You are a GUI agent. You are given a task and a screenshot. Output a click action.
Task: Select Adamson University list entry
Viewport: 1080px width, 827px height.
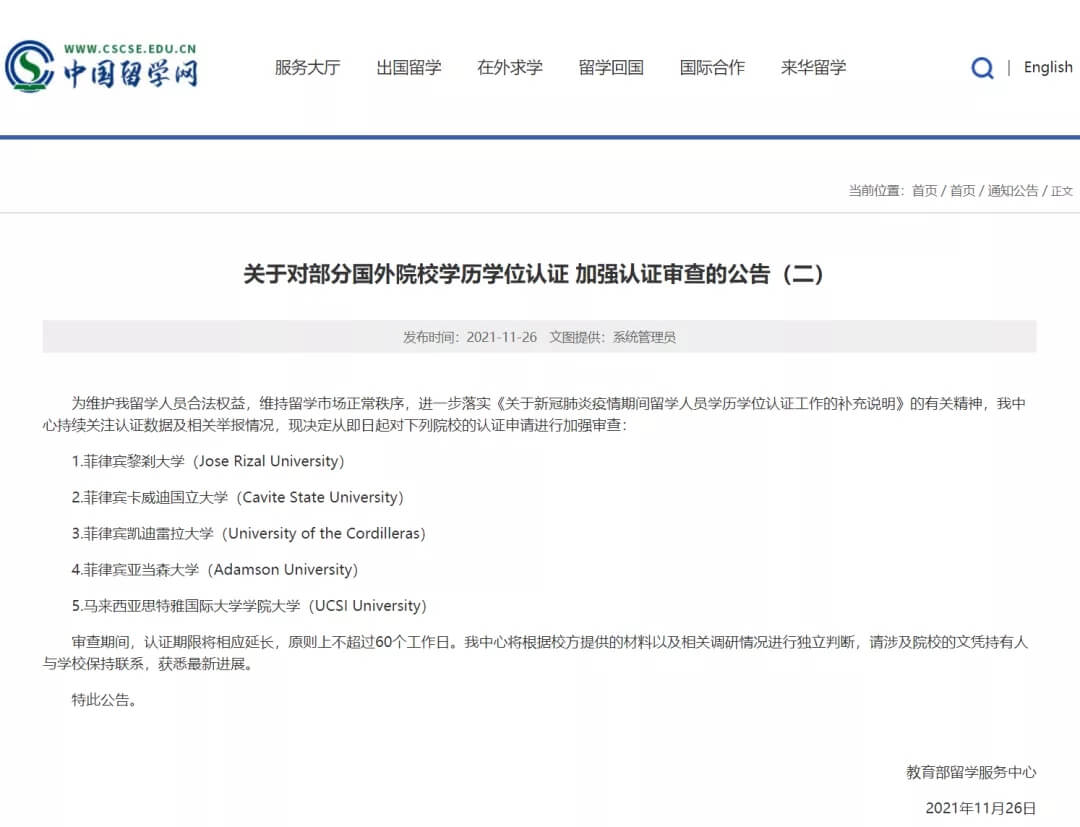(x=215, y=569)
